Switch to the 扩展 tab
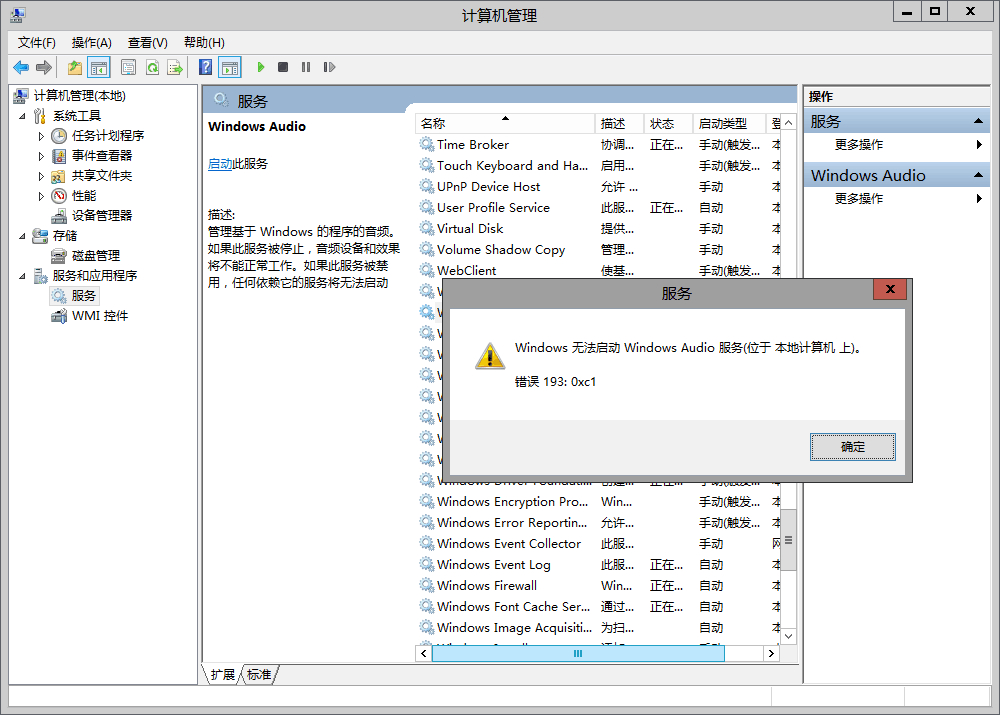This screenshot has height=715, width=1000. pos(223,675)
